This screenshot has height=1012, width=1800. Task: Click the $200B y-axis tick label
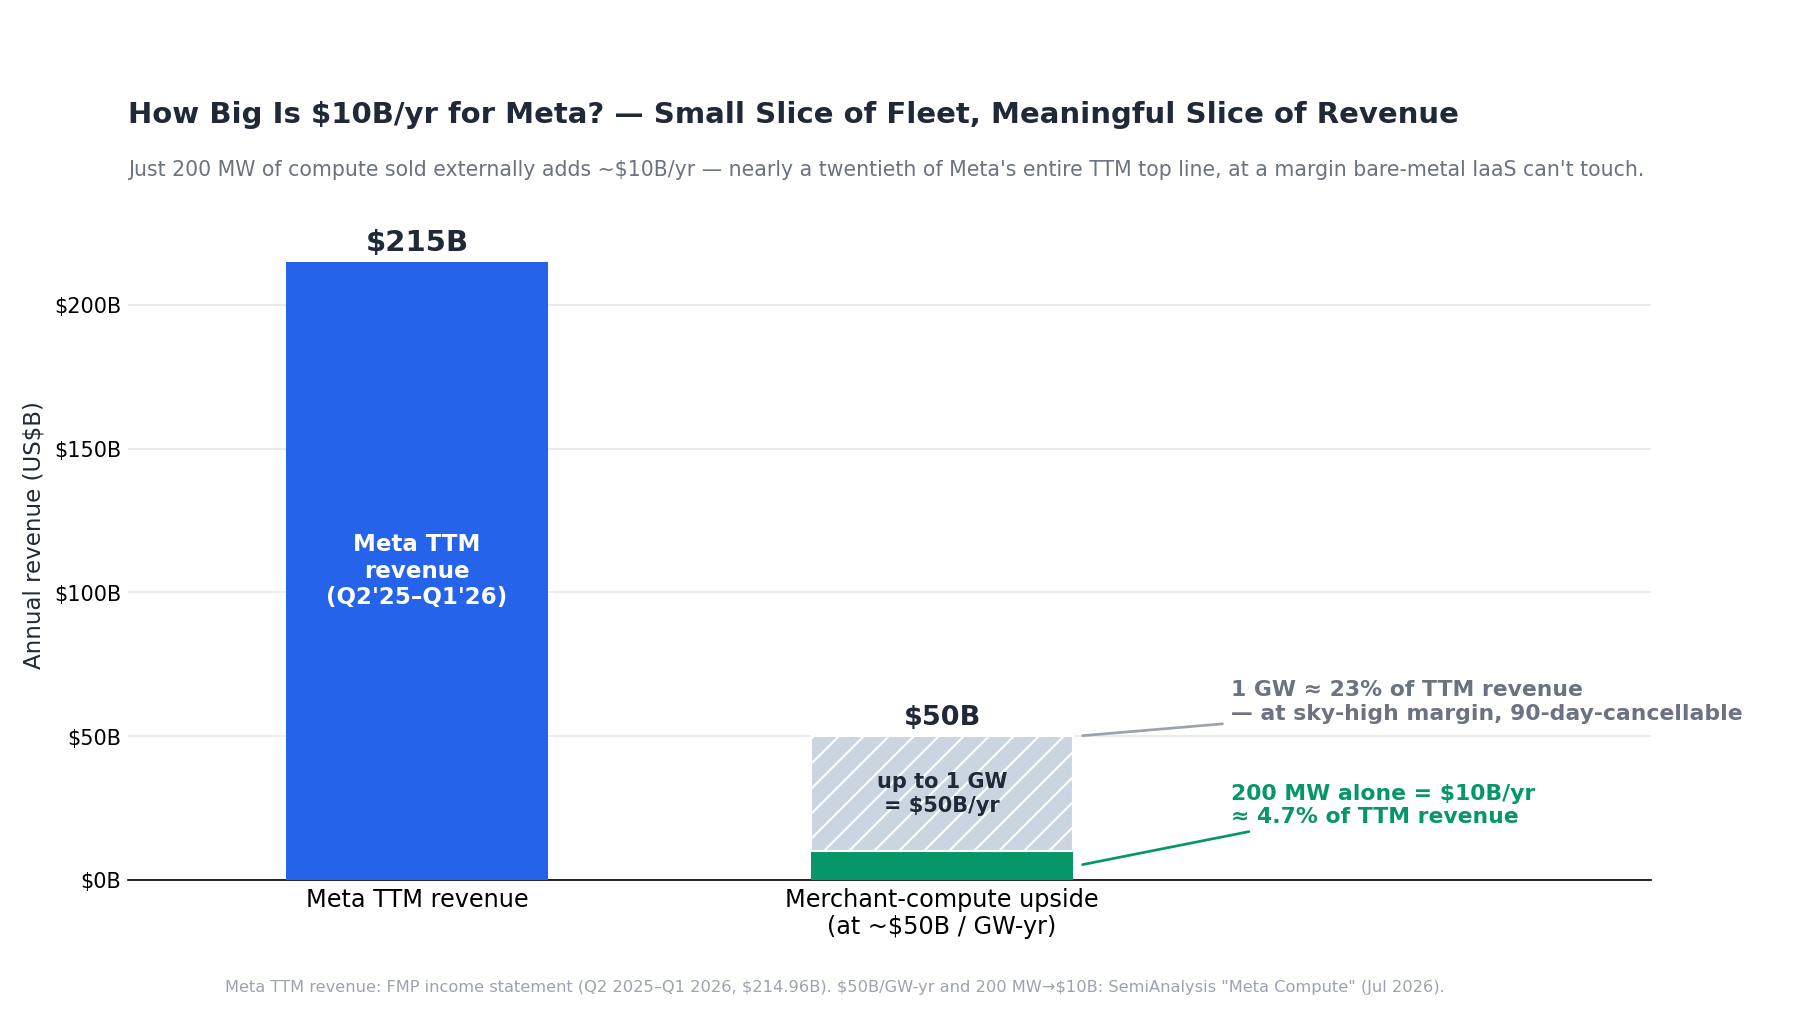pos(88,306)
